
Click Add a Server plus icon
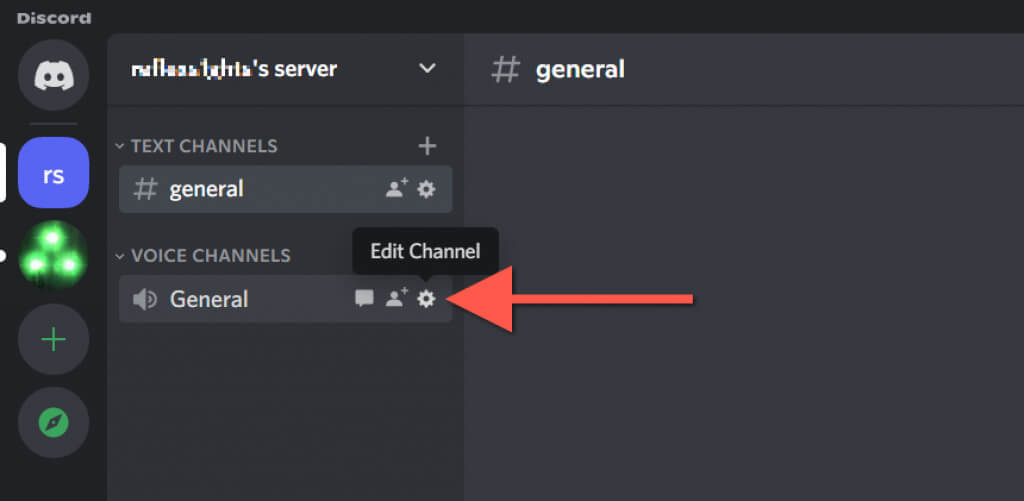tap(53, 340)
